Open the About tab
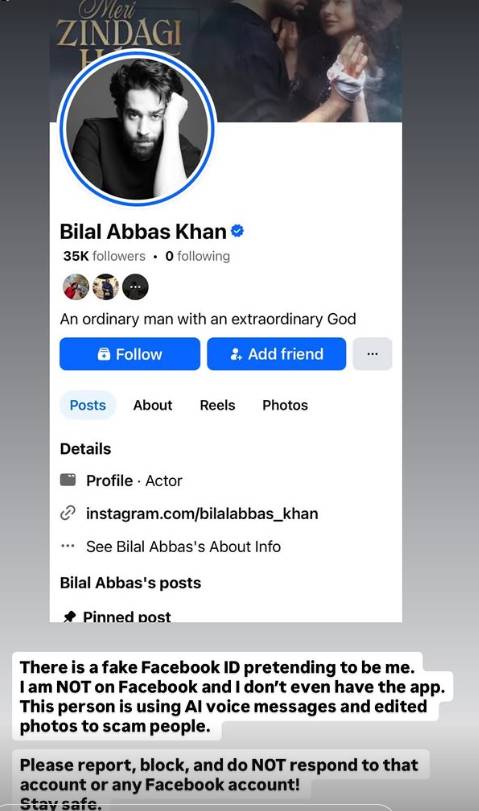 pyautogui.click(x=153, y=405)
